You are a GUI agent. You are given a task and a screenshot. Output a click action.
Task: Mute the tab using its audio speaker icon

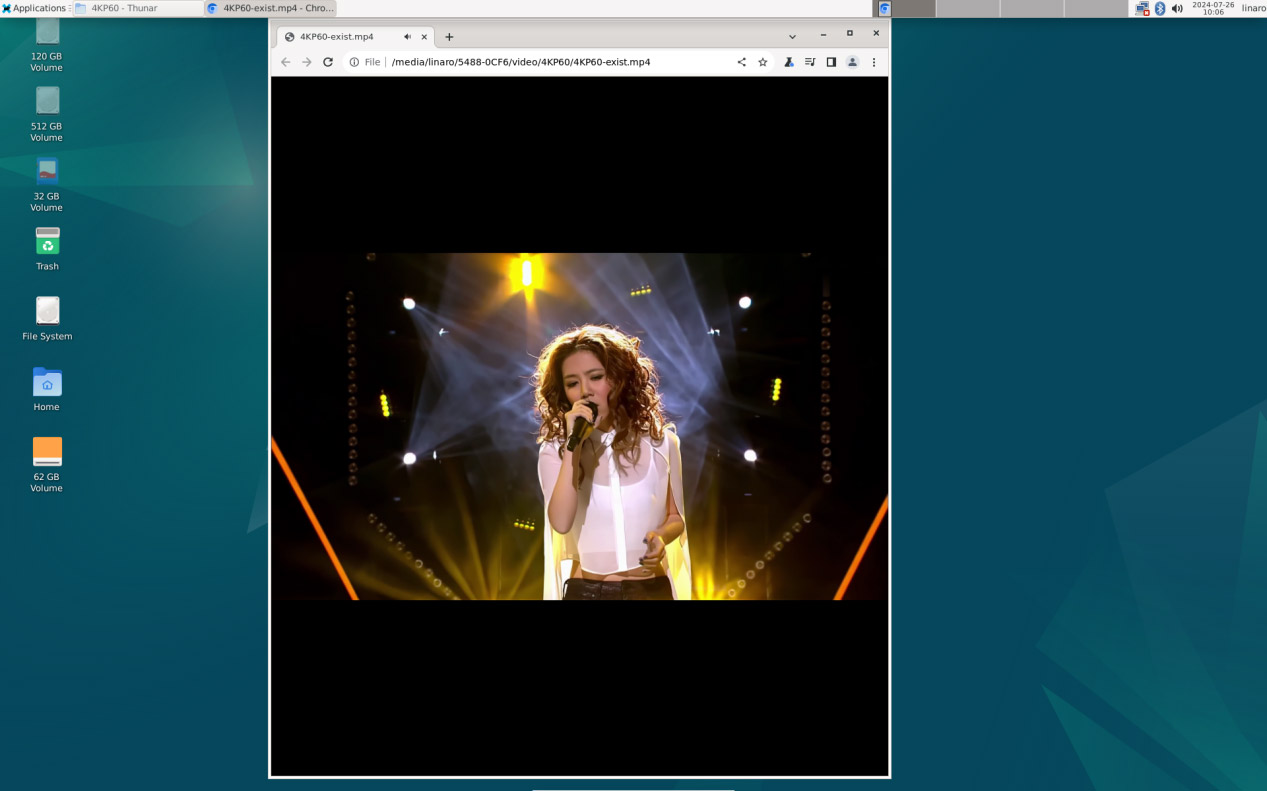(407, 37)
